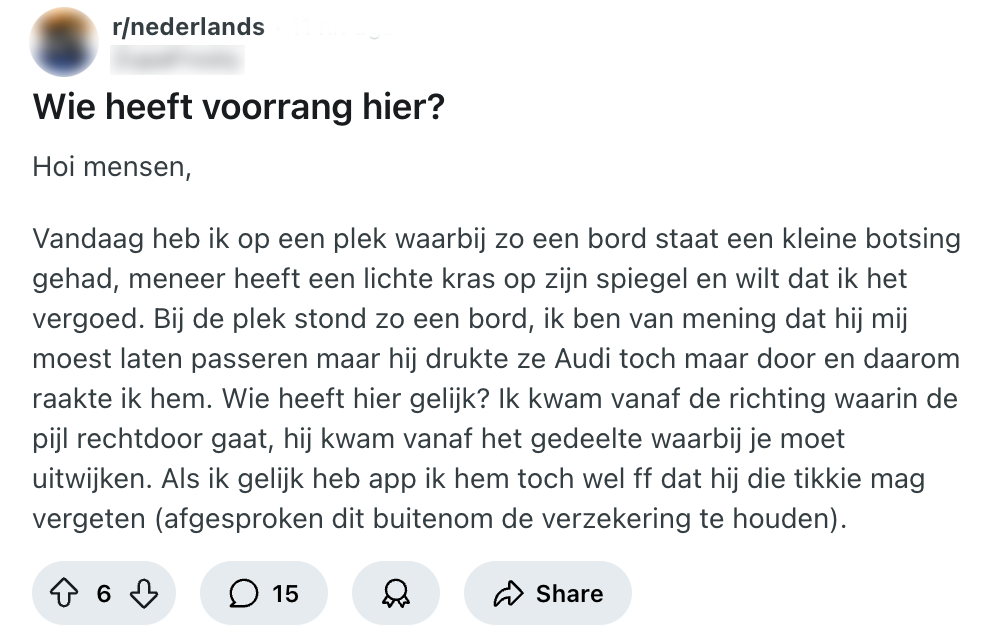Click the 'Hoi mensen,' greeting line

111,166
